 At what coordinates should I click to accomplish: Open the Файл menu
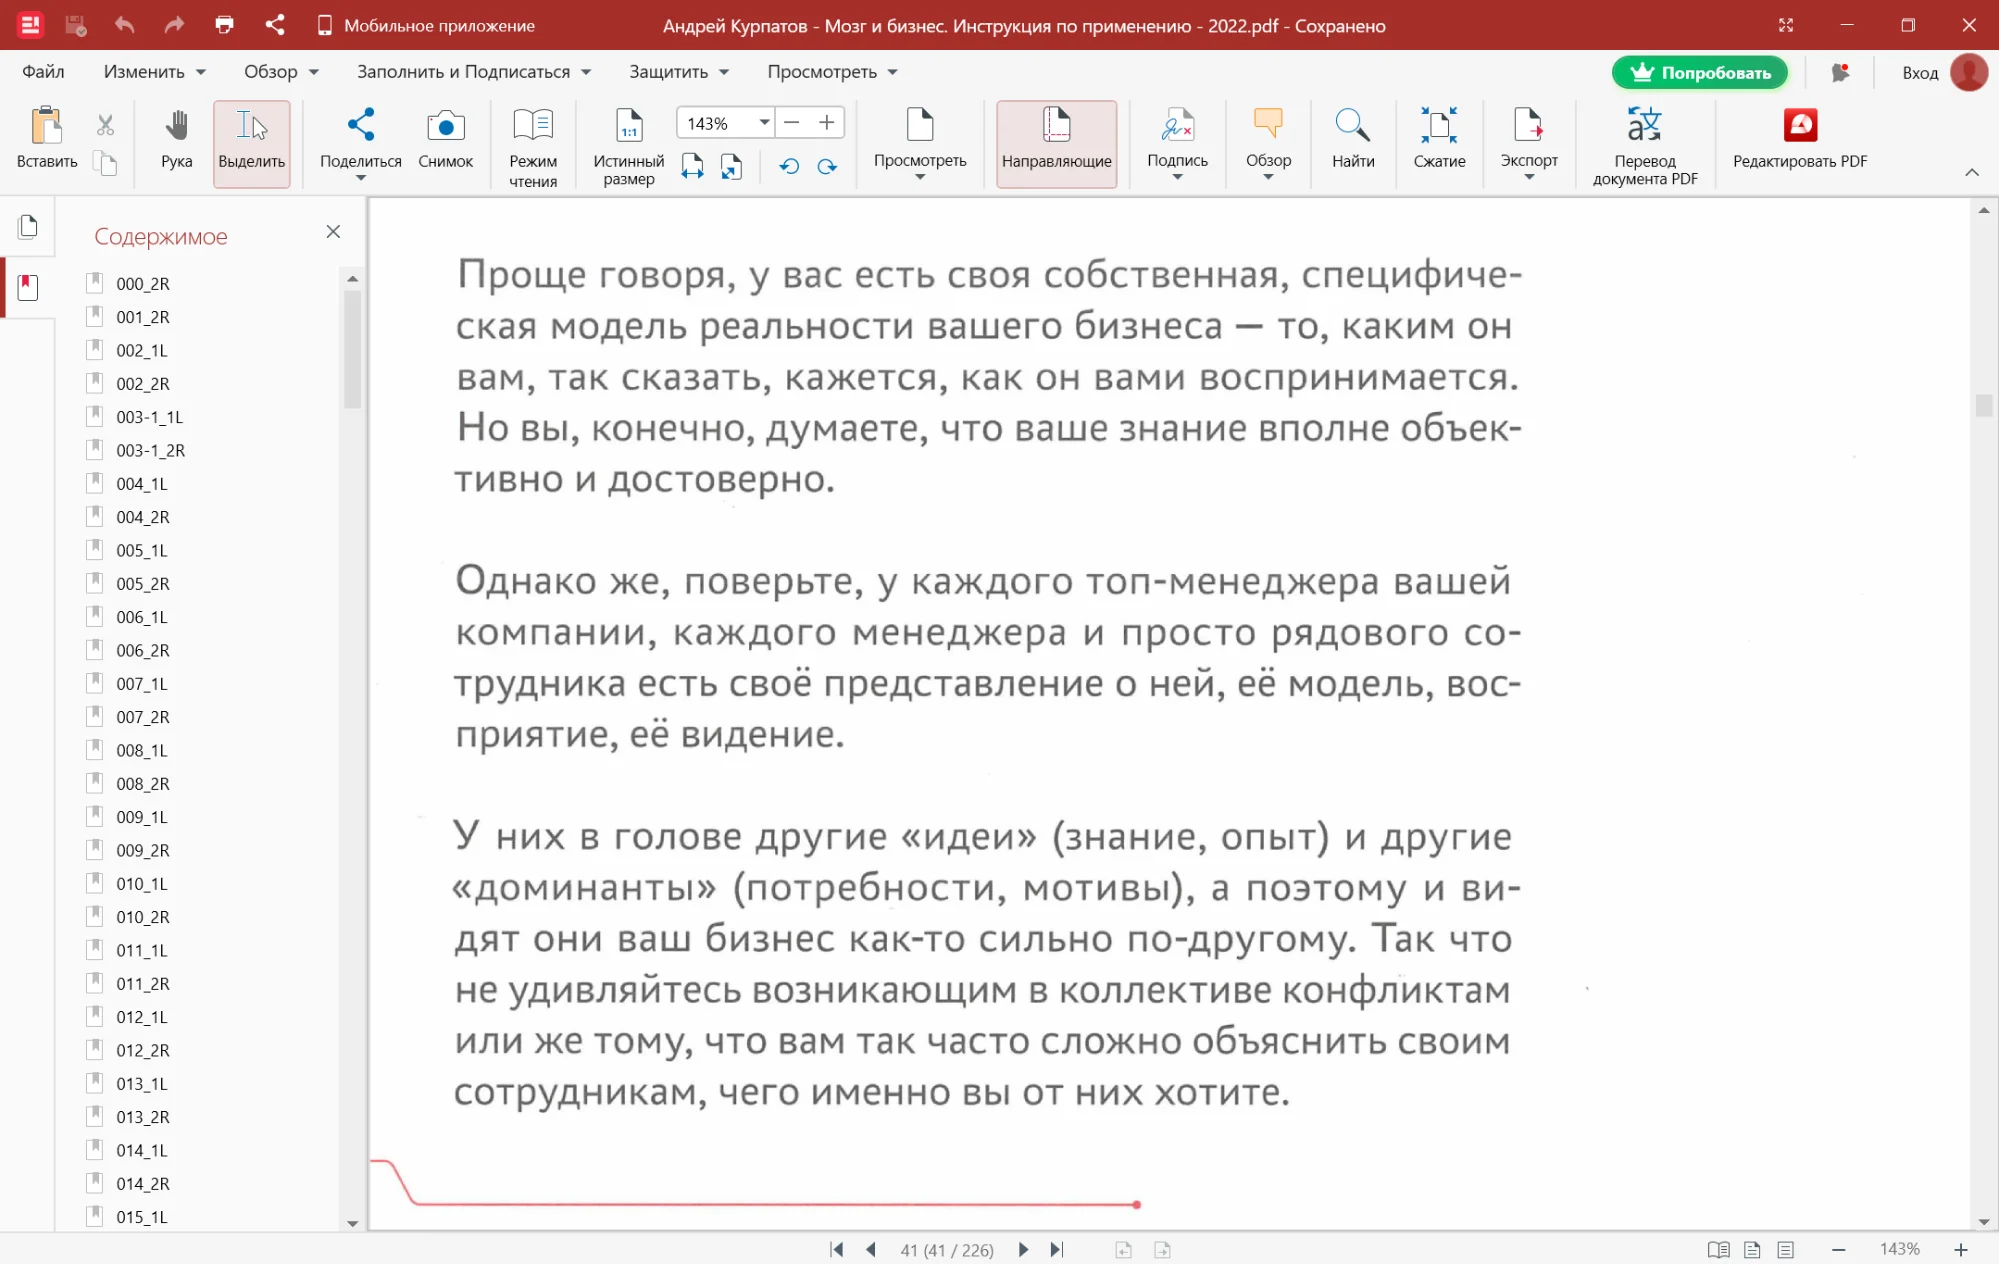43,72
